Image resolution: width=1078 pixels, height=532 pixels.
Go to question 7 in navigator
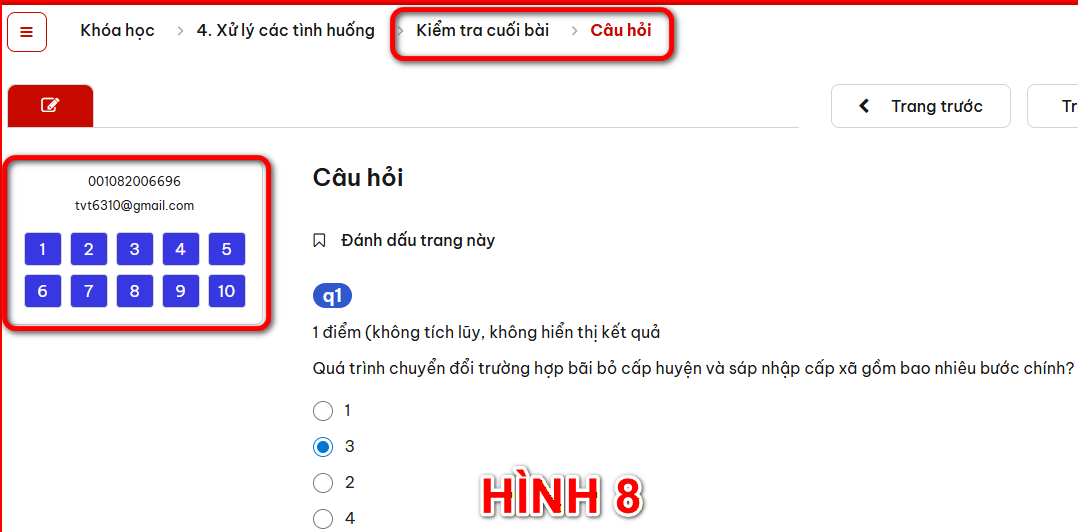pos(89,291)
